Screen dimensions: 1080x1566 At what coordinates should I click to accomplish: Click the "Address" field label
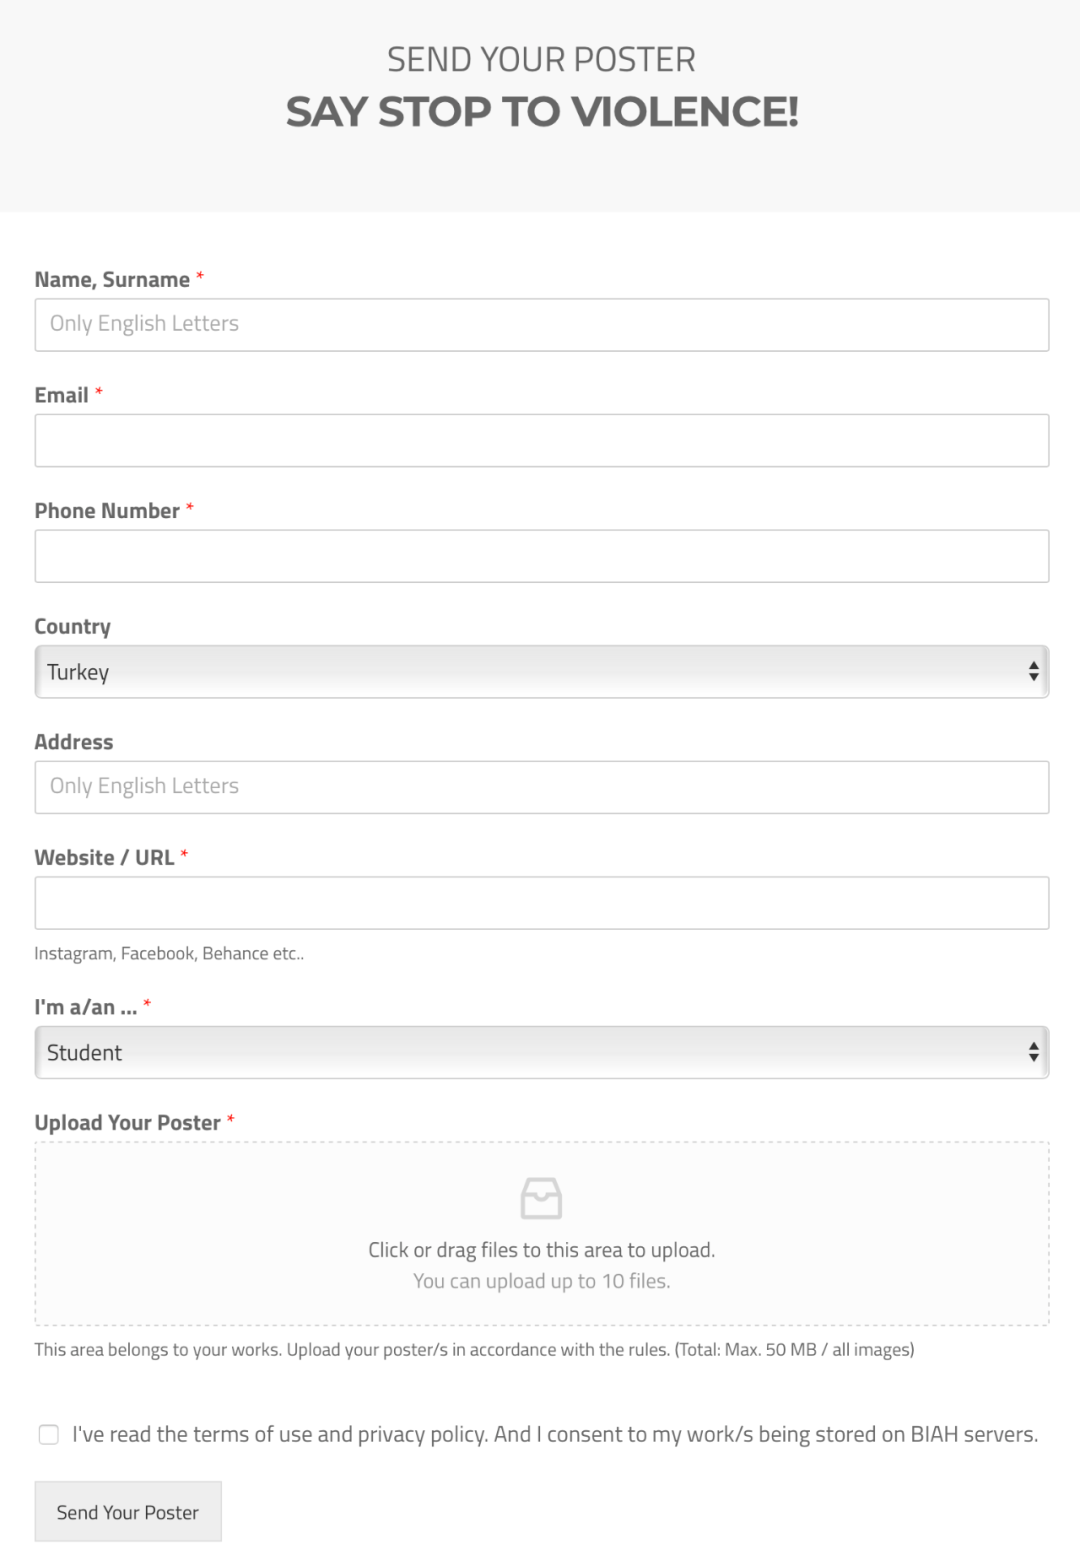74,742
